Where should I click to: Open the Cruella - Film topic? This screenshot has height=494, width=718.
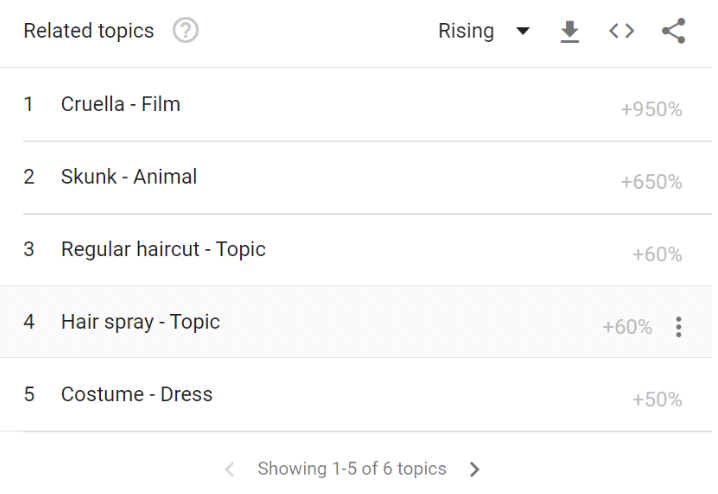[120, 104]
